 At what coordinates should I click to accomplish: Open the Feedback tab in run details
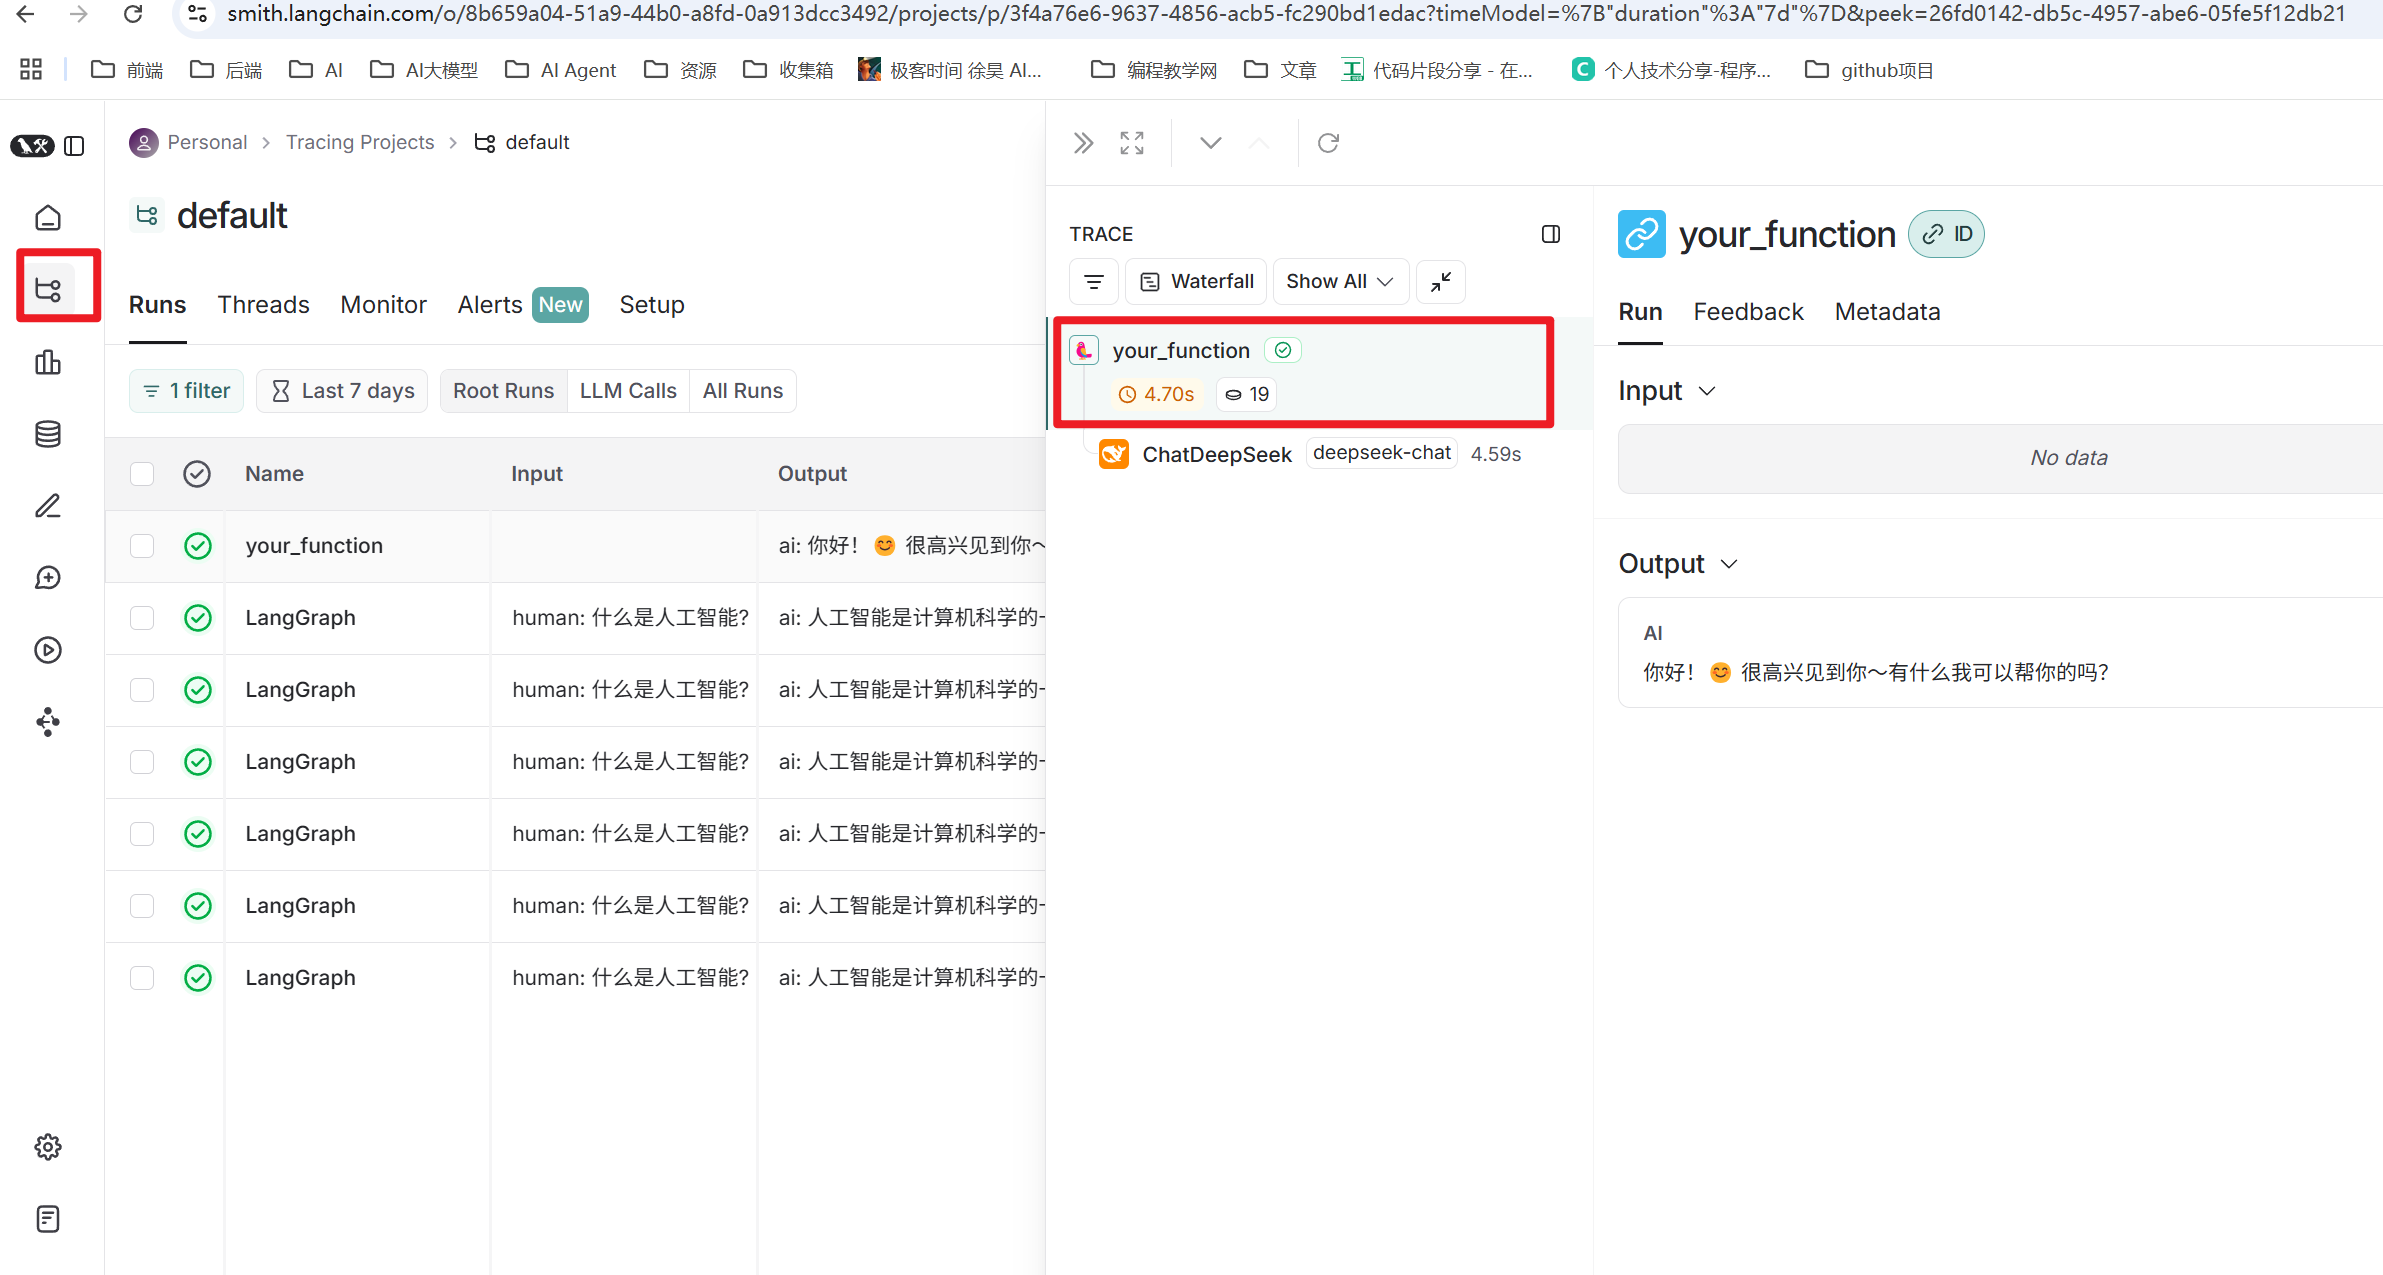1748,311
